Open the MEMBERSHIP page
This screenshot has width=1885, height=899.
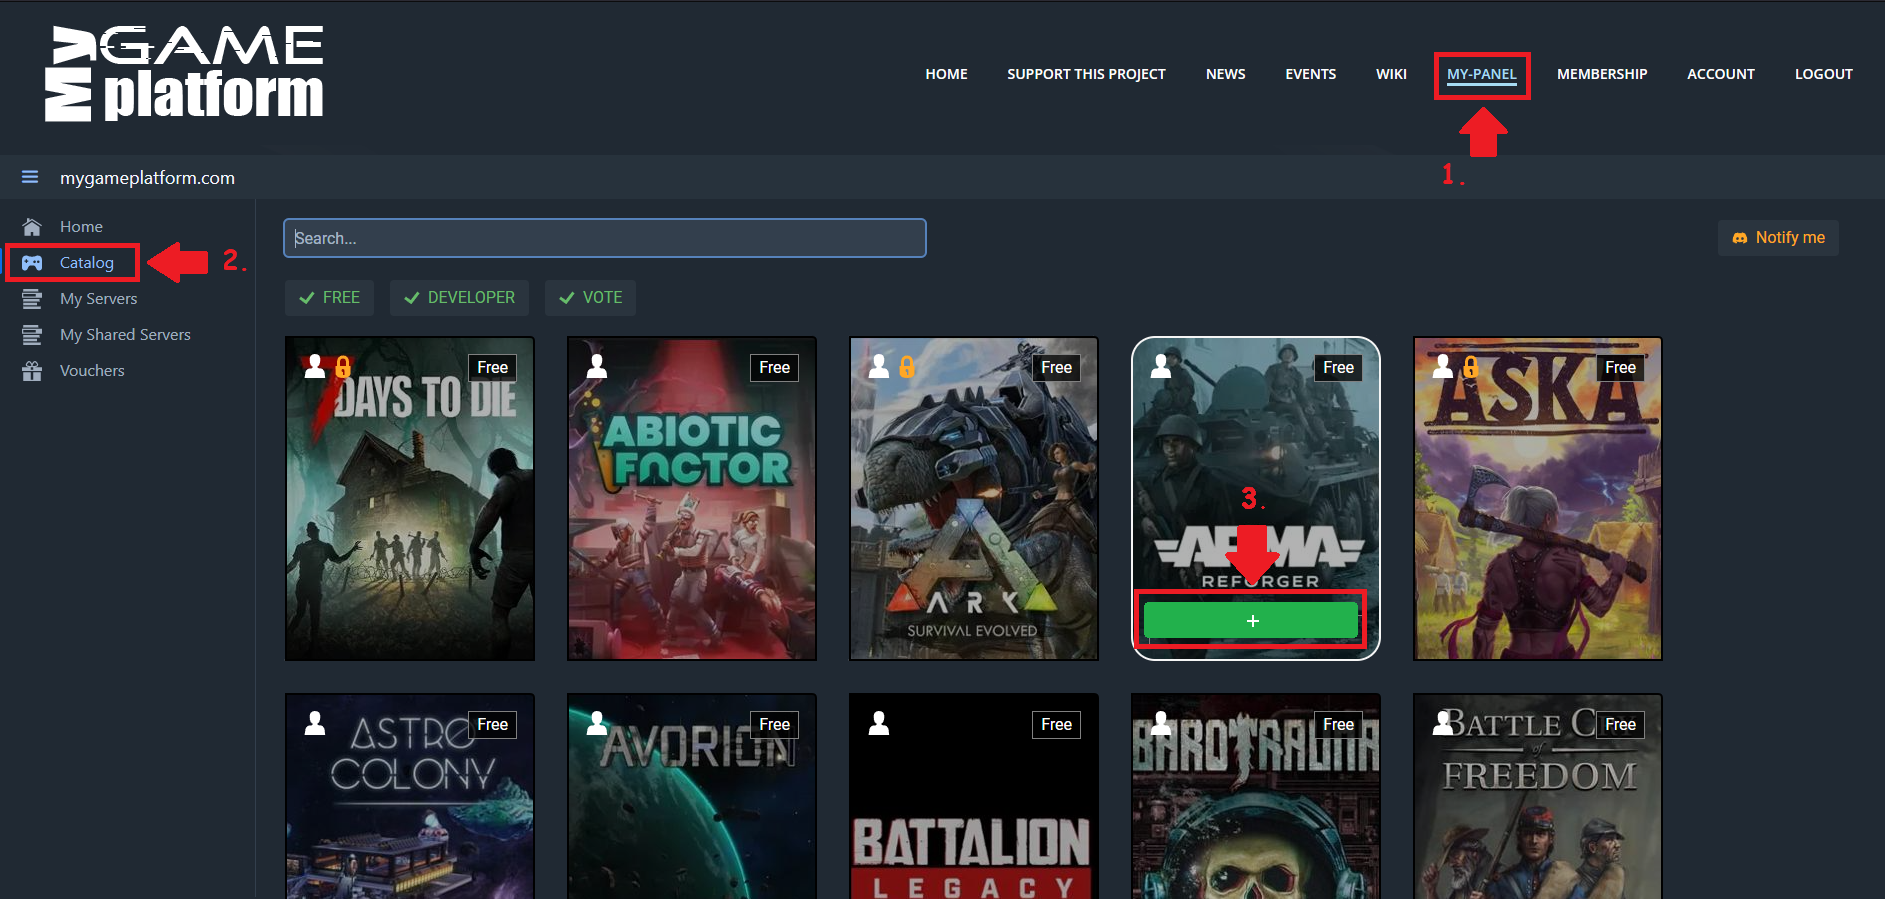[x=1602, y=74]
